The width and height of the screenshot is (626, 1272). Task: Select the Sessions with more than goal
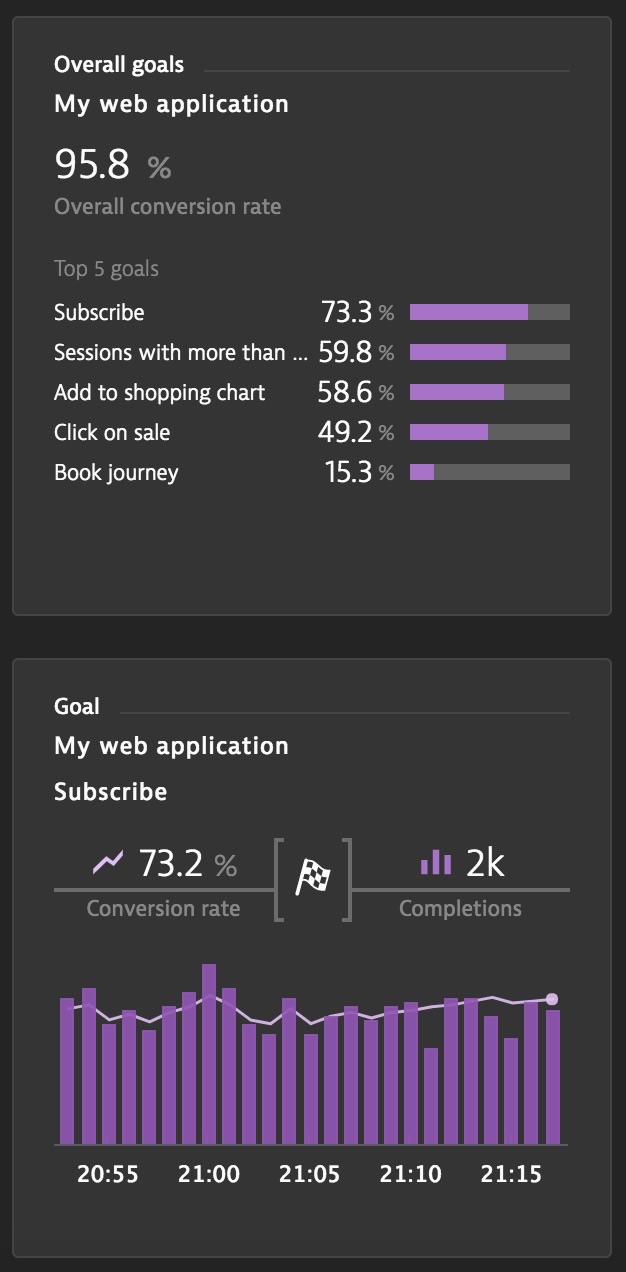point(312,352)
